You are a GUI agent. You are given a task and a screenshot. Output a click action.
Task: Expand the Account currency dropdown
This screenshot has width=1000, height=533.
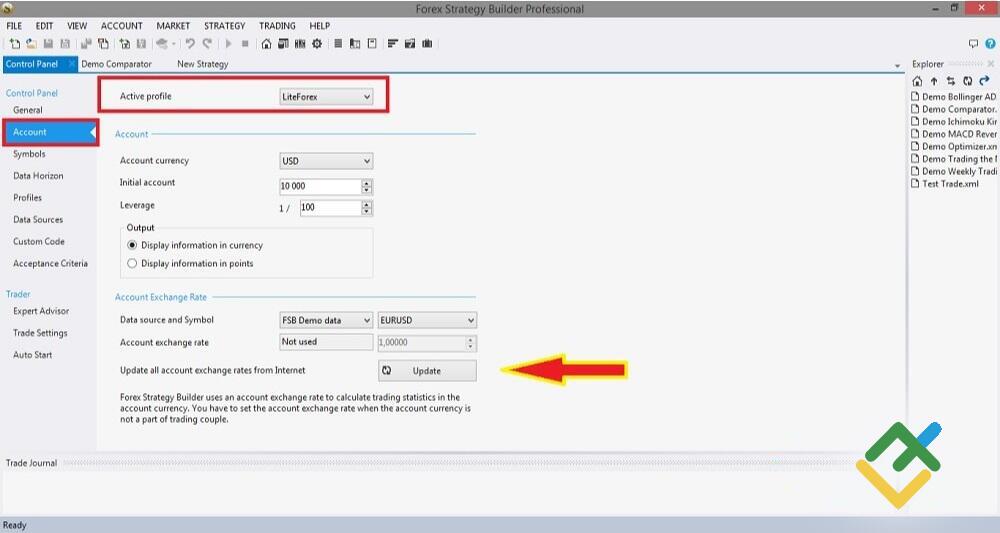(x=326, y=161)
